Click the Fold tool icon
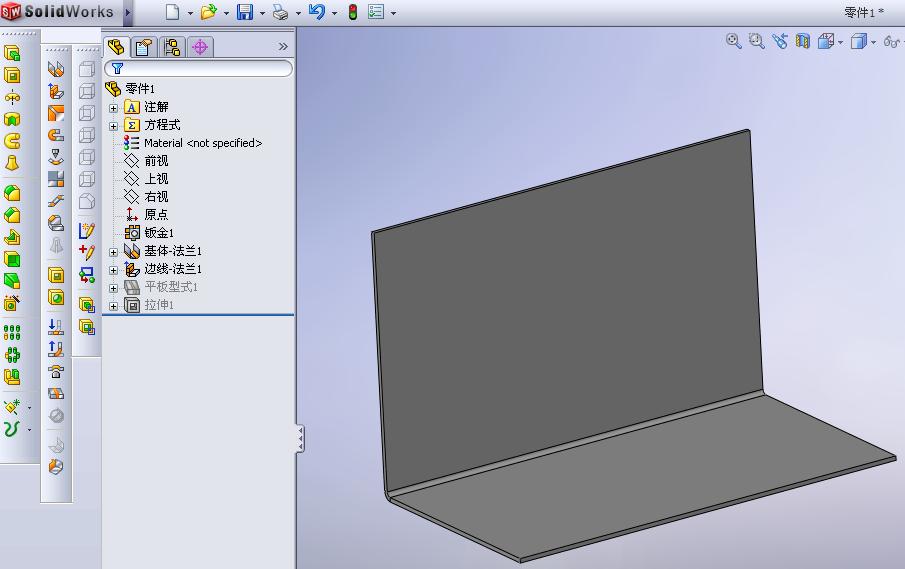Screen dimensions: 905x569 coord(56,349)
